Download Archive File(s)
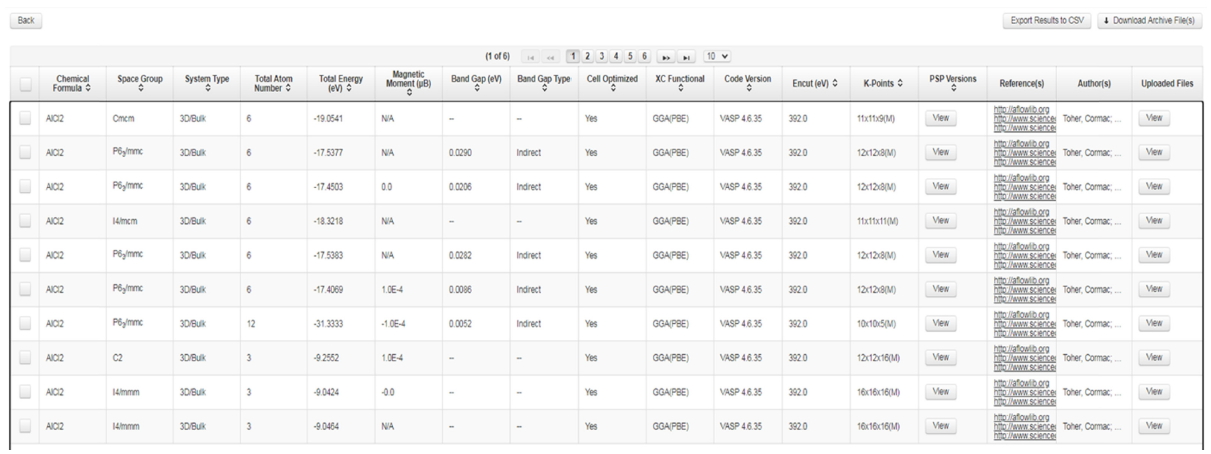Screen dimensions: 1211x454 coord(1149,20)
